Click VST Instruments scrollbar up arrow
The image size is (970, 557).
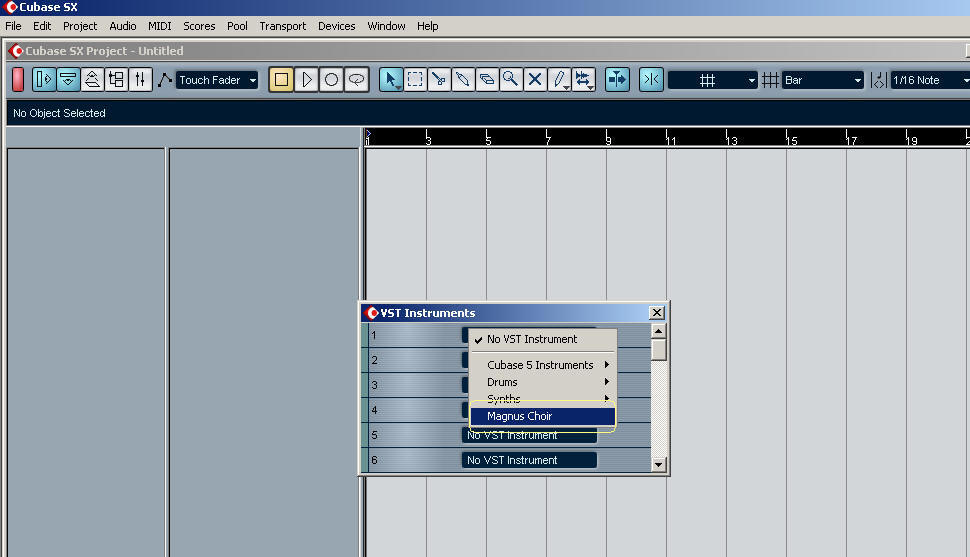tap(658, 331)
